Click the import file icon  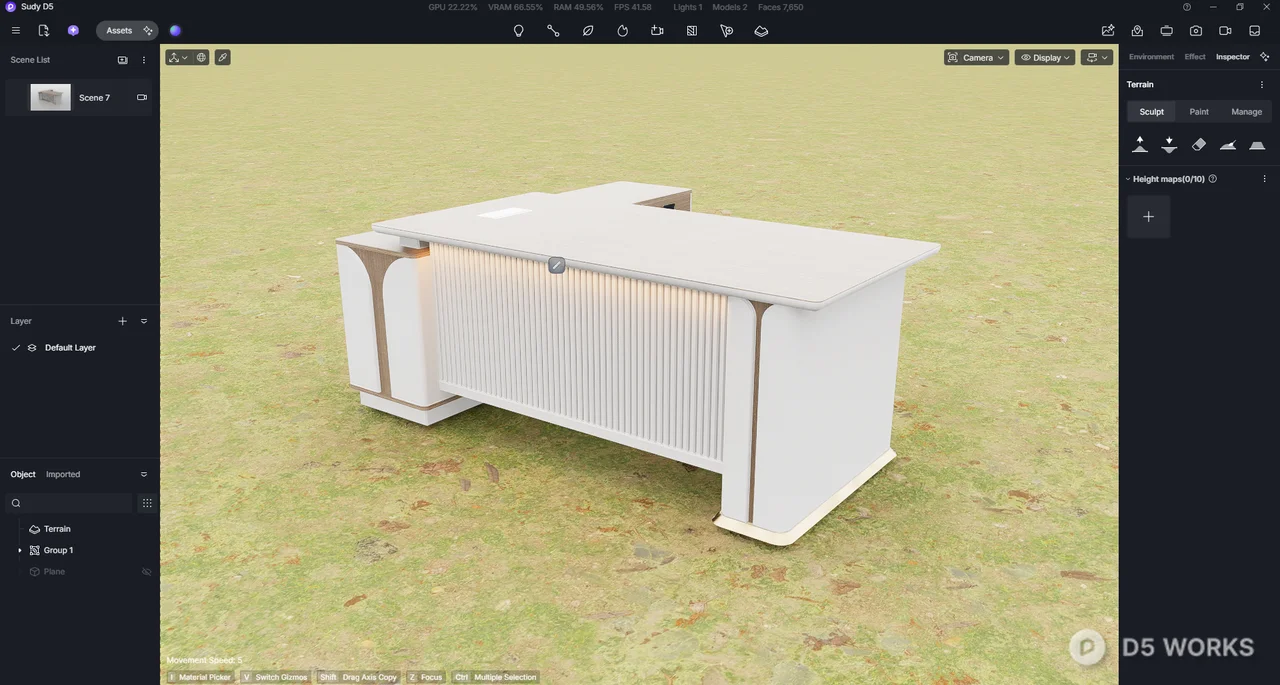[x=43, y=31]
